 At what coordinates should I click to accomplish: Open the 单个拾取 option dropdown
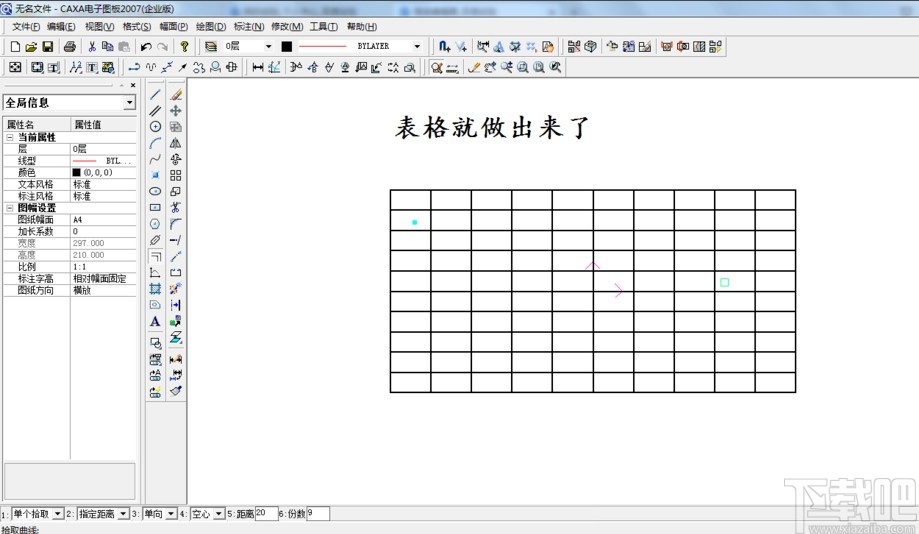point(57,514)
